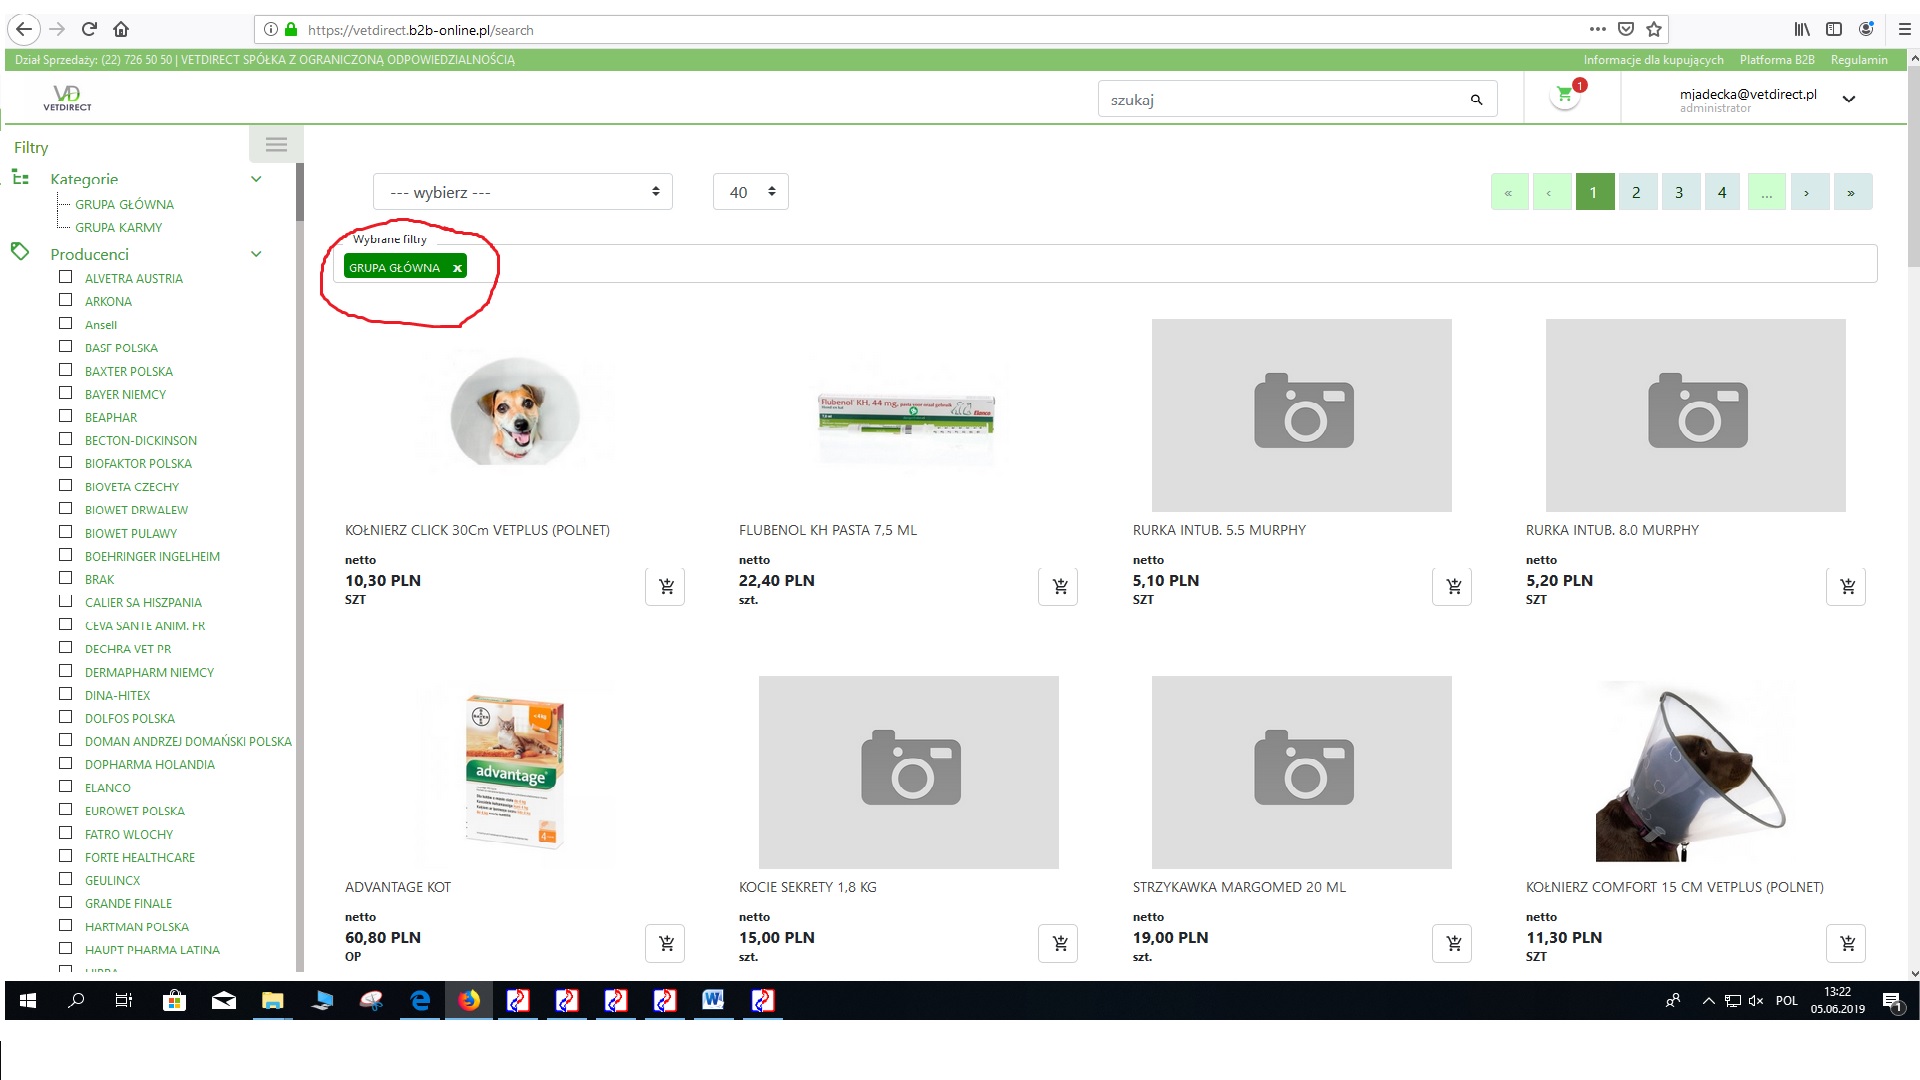
Task: Open the Regulamin link
Action: 1858,60
